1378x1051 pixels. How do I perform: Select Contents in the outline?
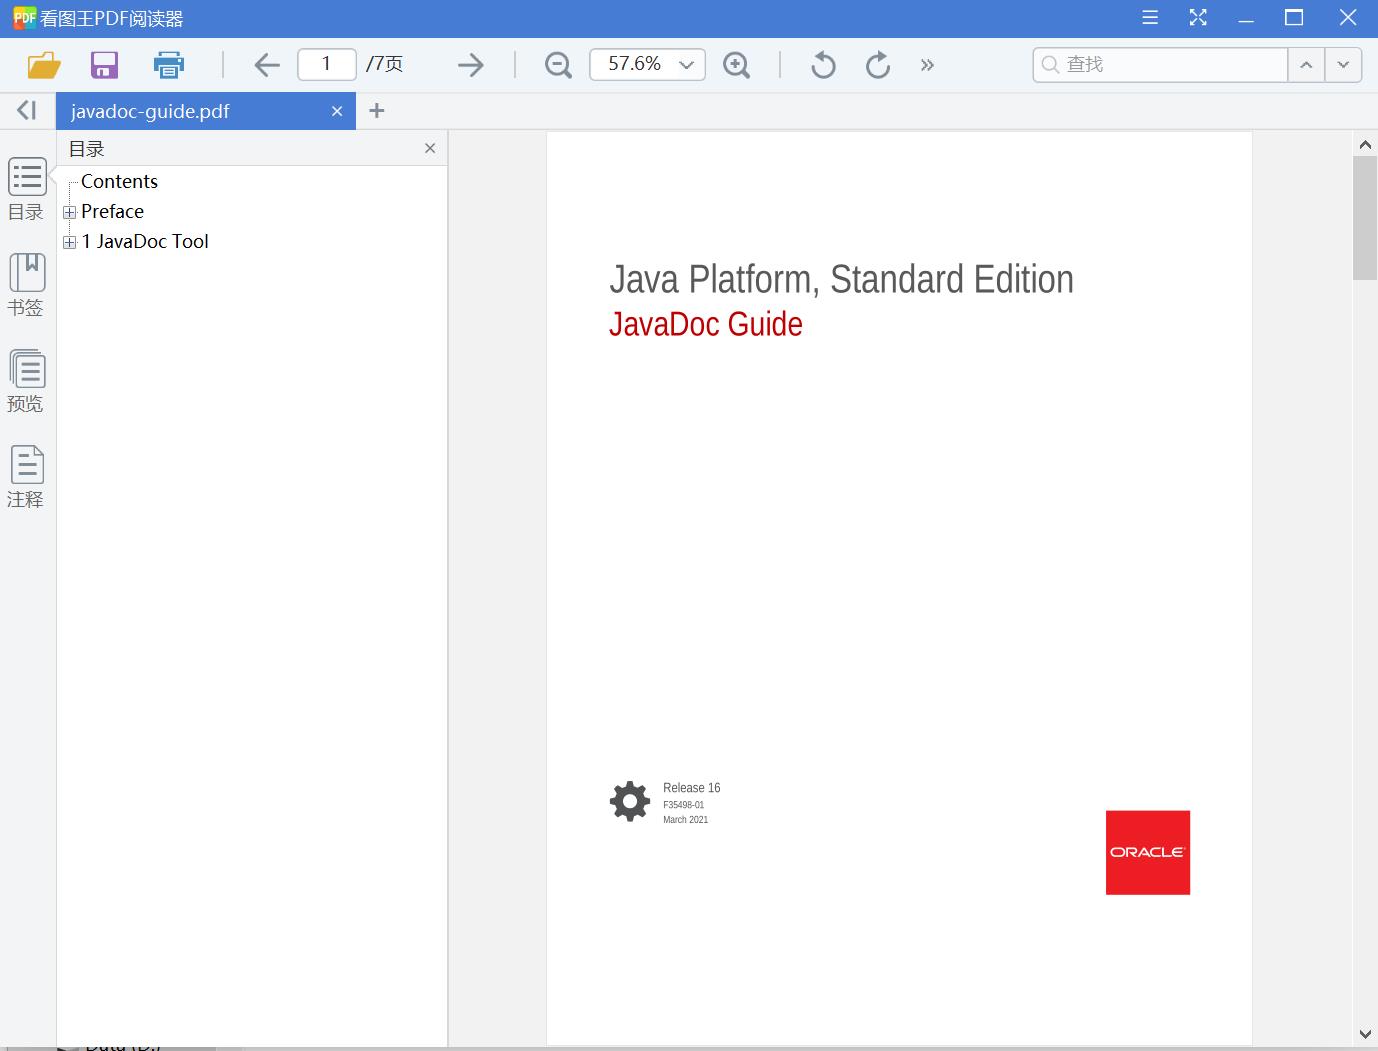tap(119, 181)
